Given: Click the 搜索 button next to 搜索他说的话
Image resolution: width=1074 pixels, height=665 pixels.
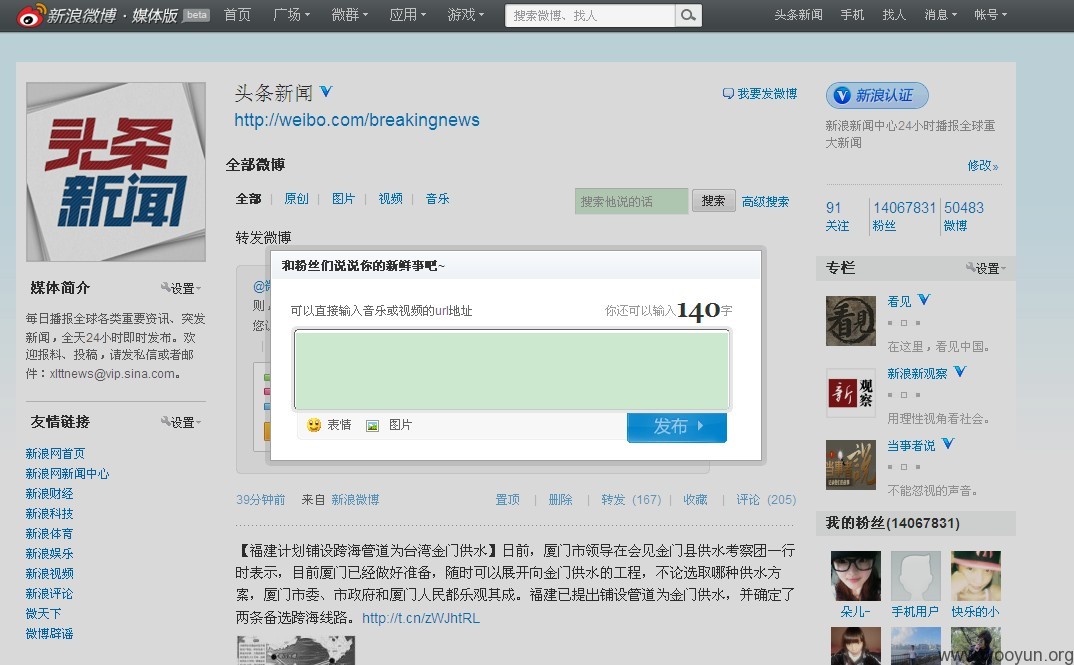Looking at the screenshot, I should pos(713,201).
